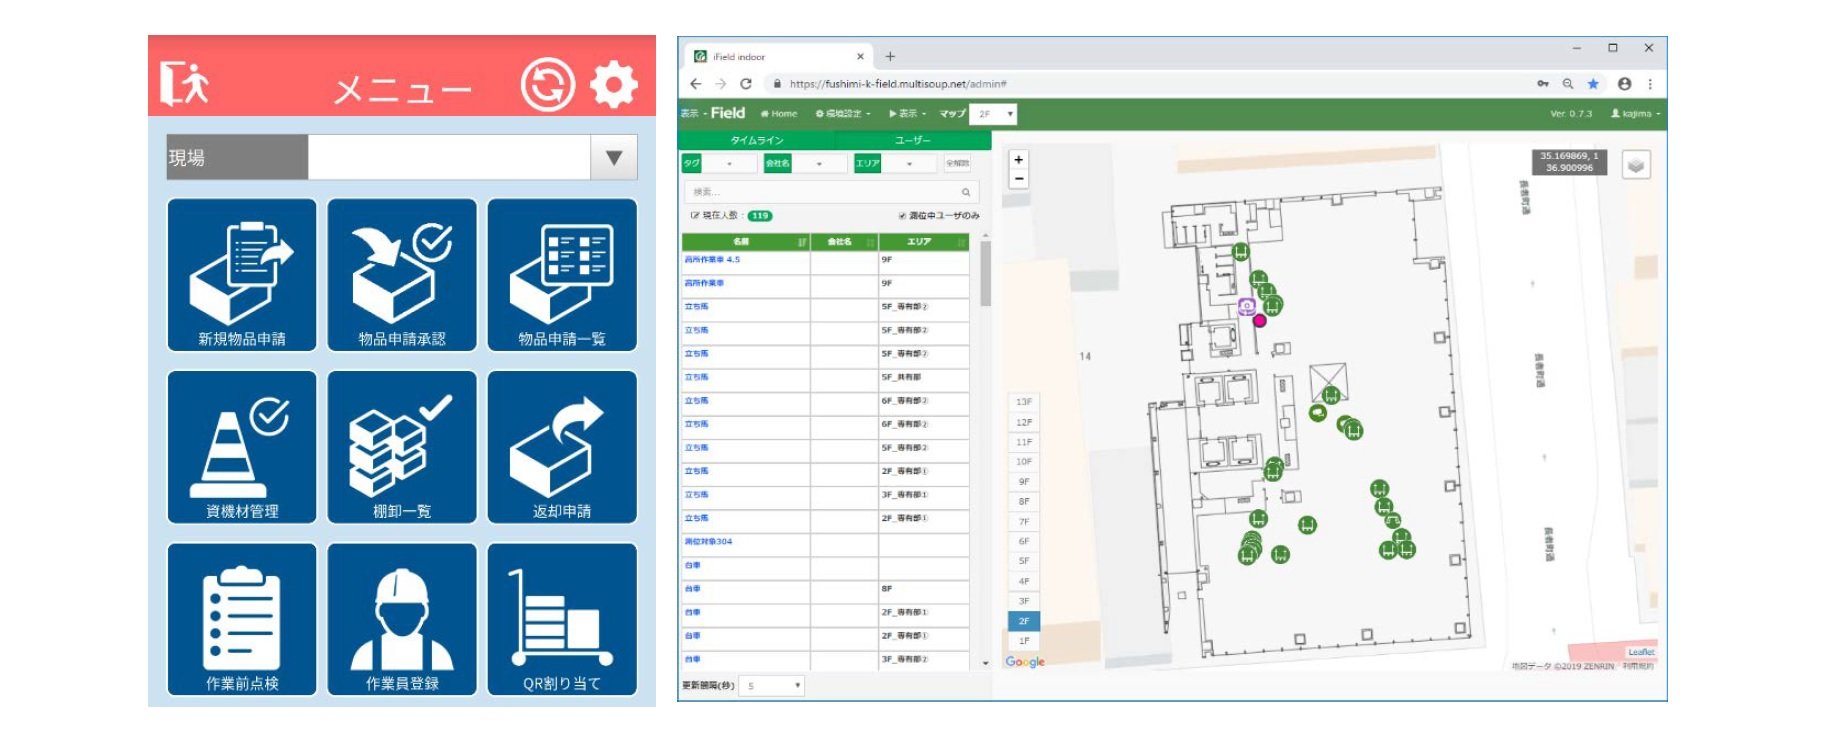Expand the エリア filter dropdown

909,164
